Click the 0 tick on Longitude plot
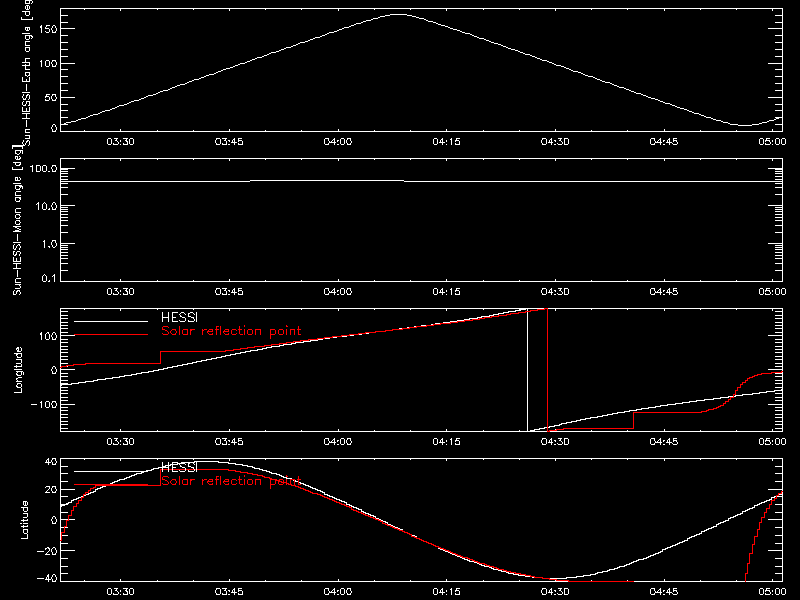This screenshot has height=600, width=800. click(54, 370)
